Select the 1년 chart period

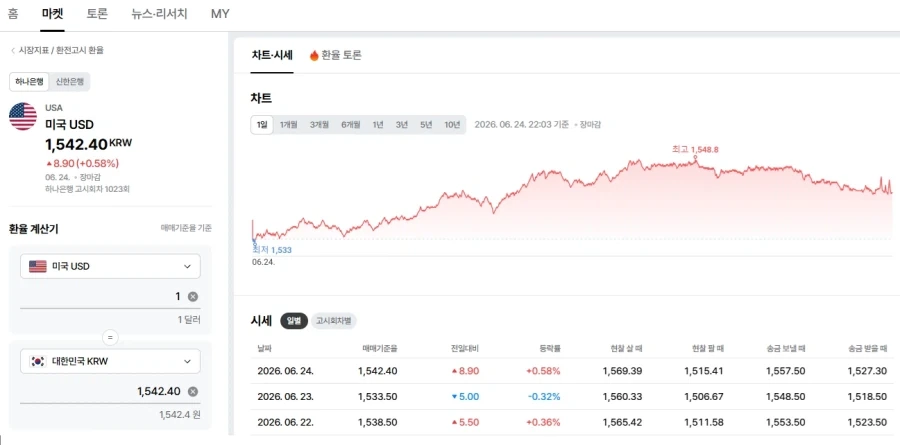click(378, 125)
